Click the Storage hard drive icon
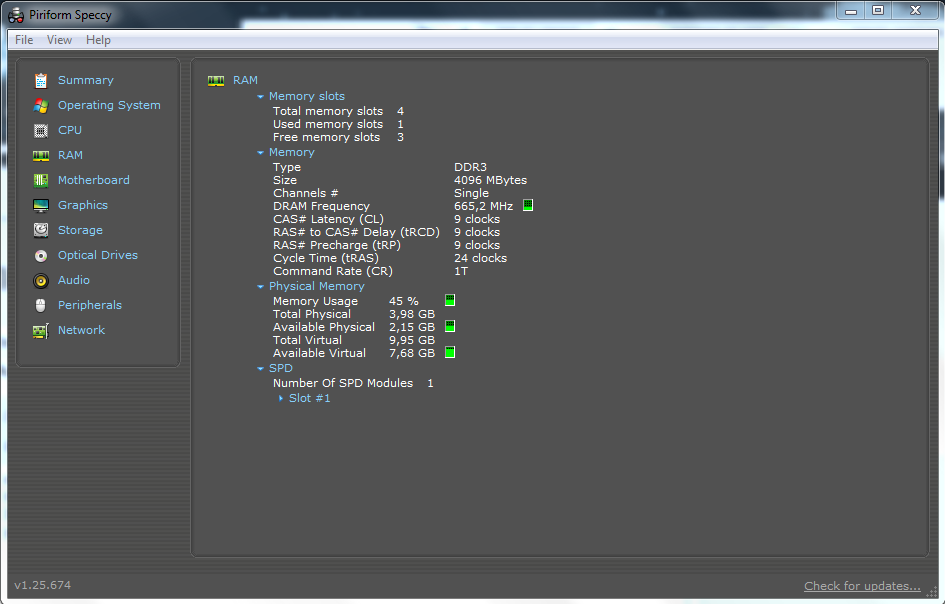The height and width of the screenshot is (604, 945). point(41,230)
